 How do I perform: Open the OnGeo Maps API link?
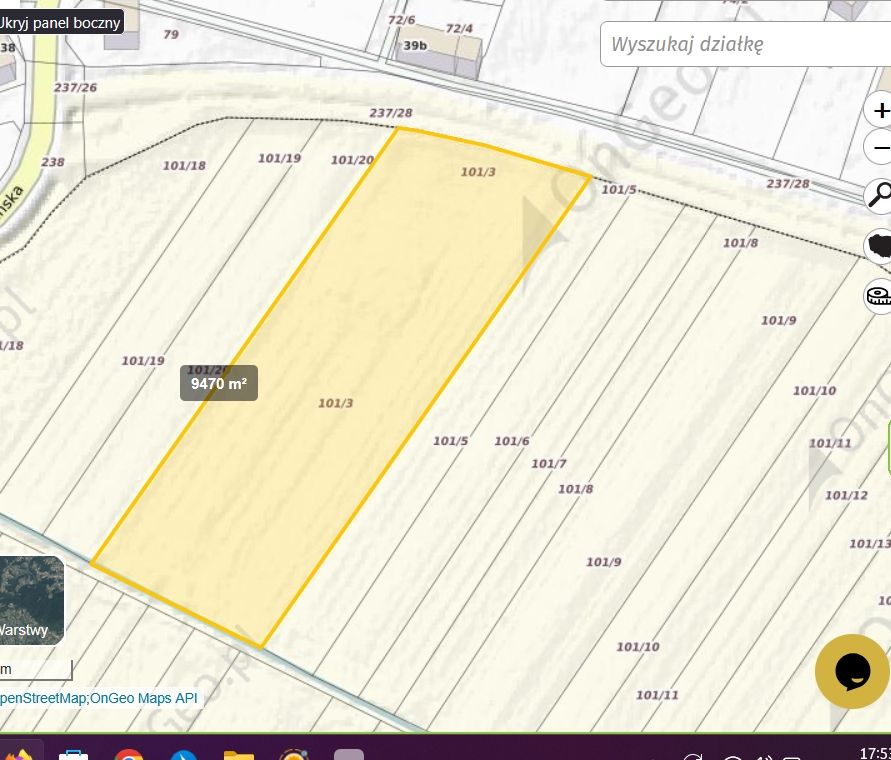[144, 698]
